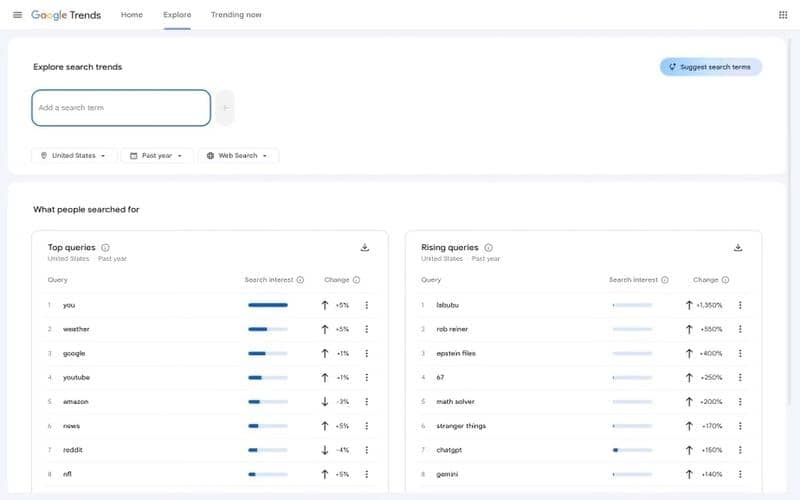
Task: Open more options for 'amazon' query
Action: tap(366, 402)
